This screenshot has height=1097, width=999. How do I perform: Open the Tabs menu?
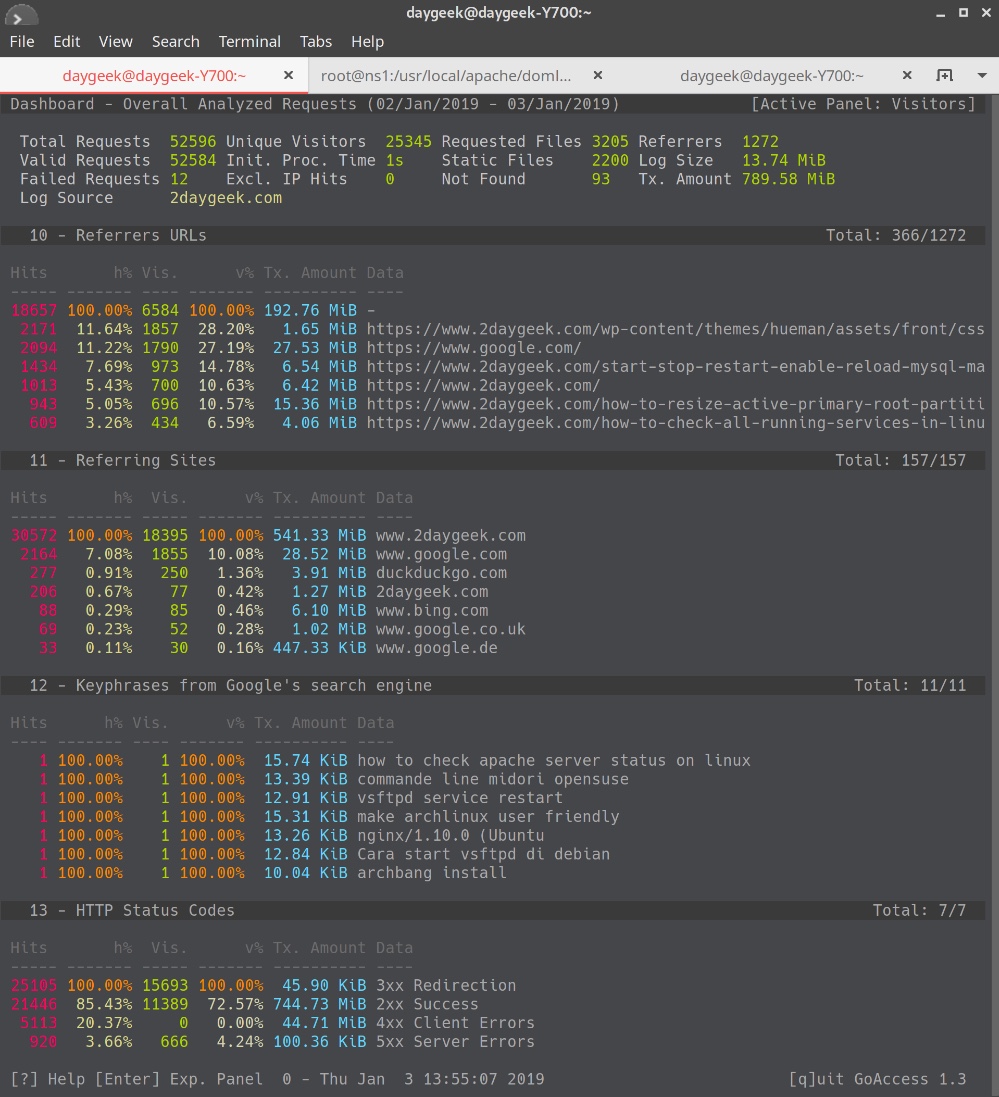(316, 42)
